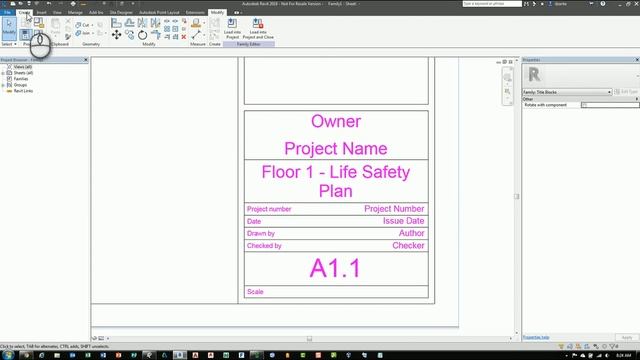640x360 pixels.
Task: Click the Array tool icon
Action: point(167,29)
